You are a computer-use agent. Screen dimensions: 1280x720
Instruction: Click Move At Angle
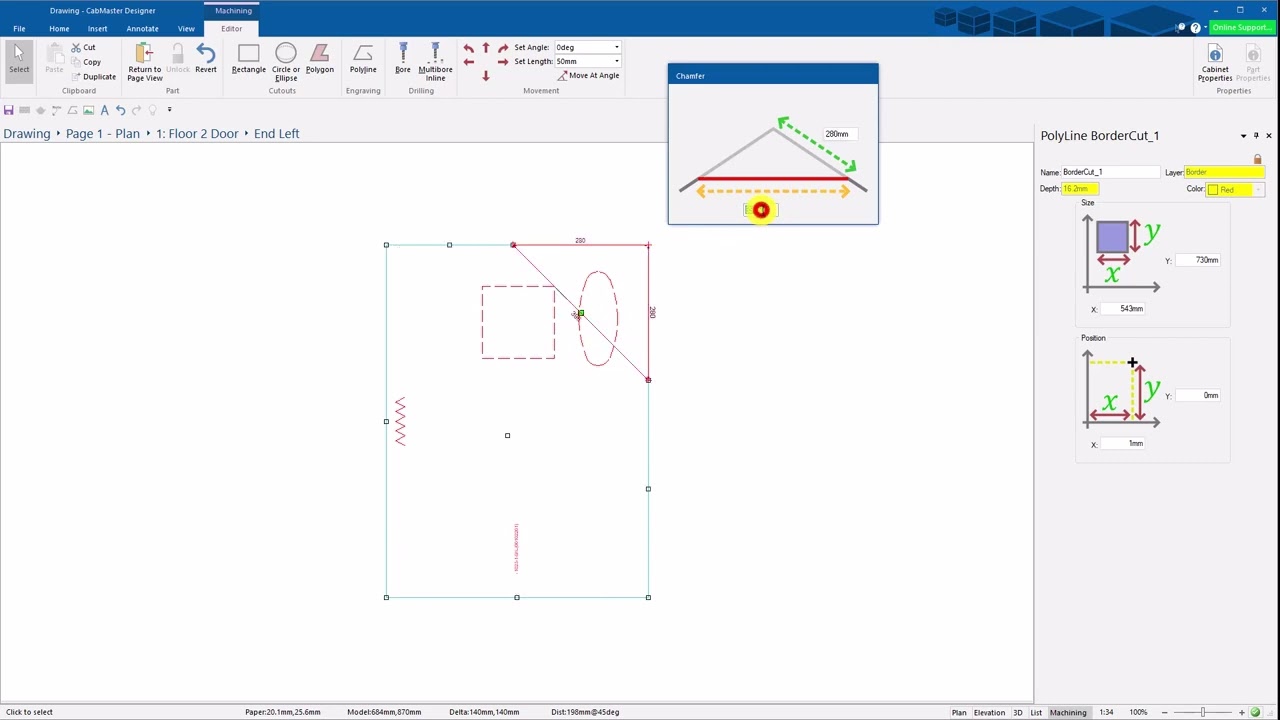click(x=589, y=76)
